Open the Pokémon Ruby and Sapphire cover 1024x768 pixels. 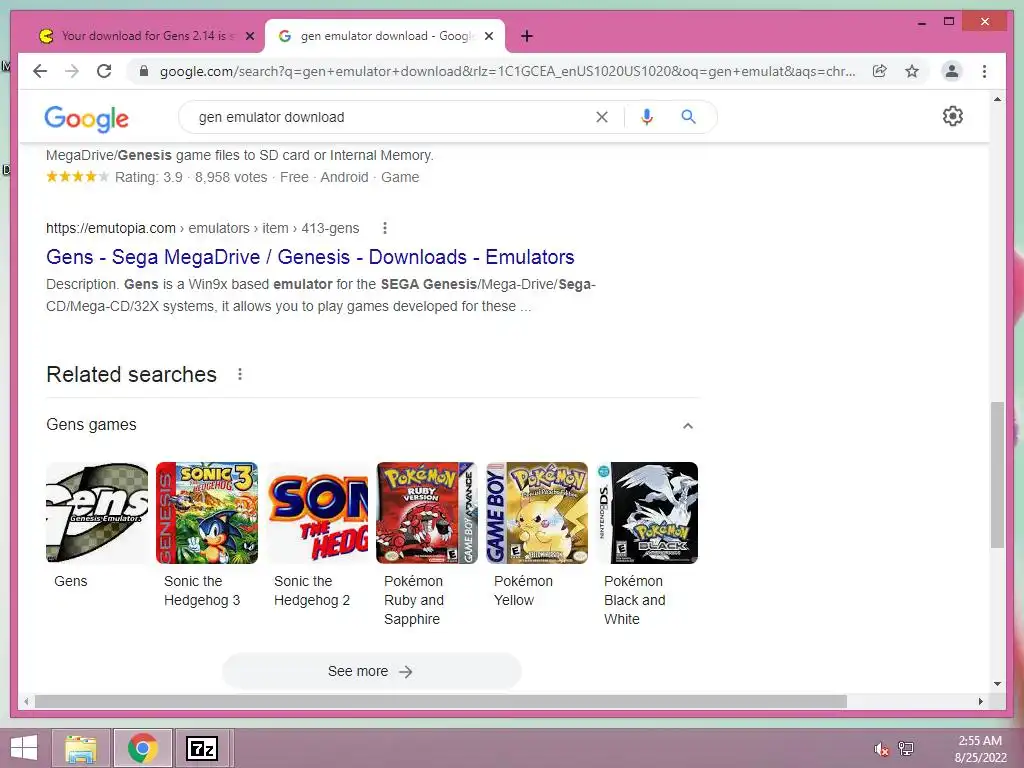(x=426, y=513)
